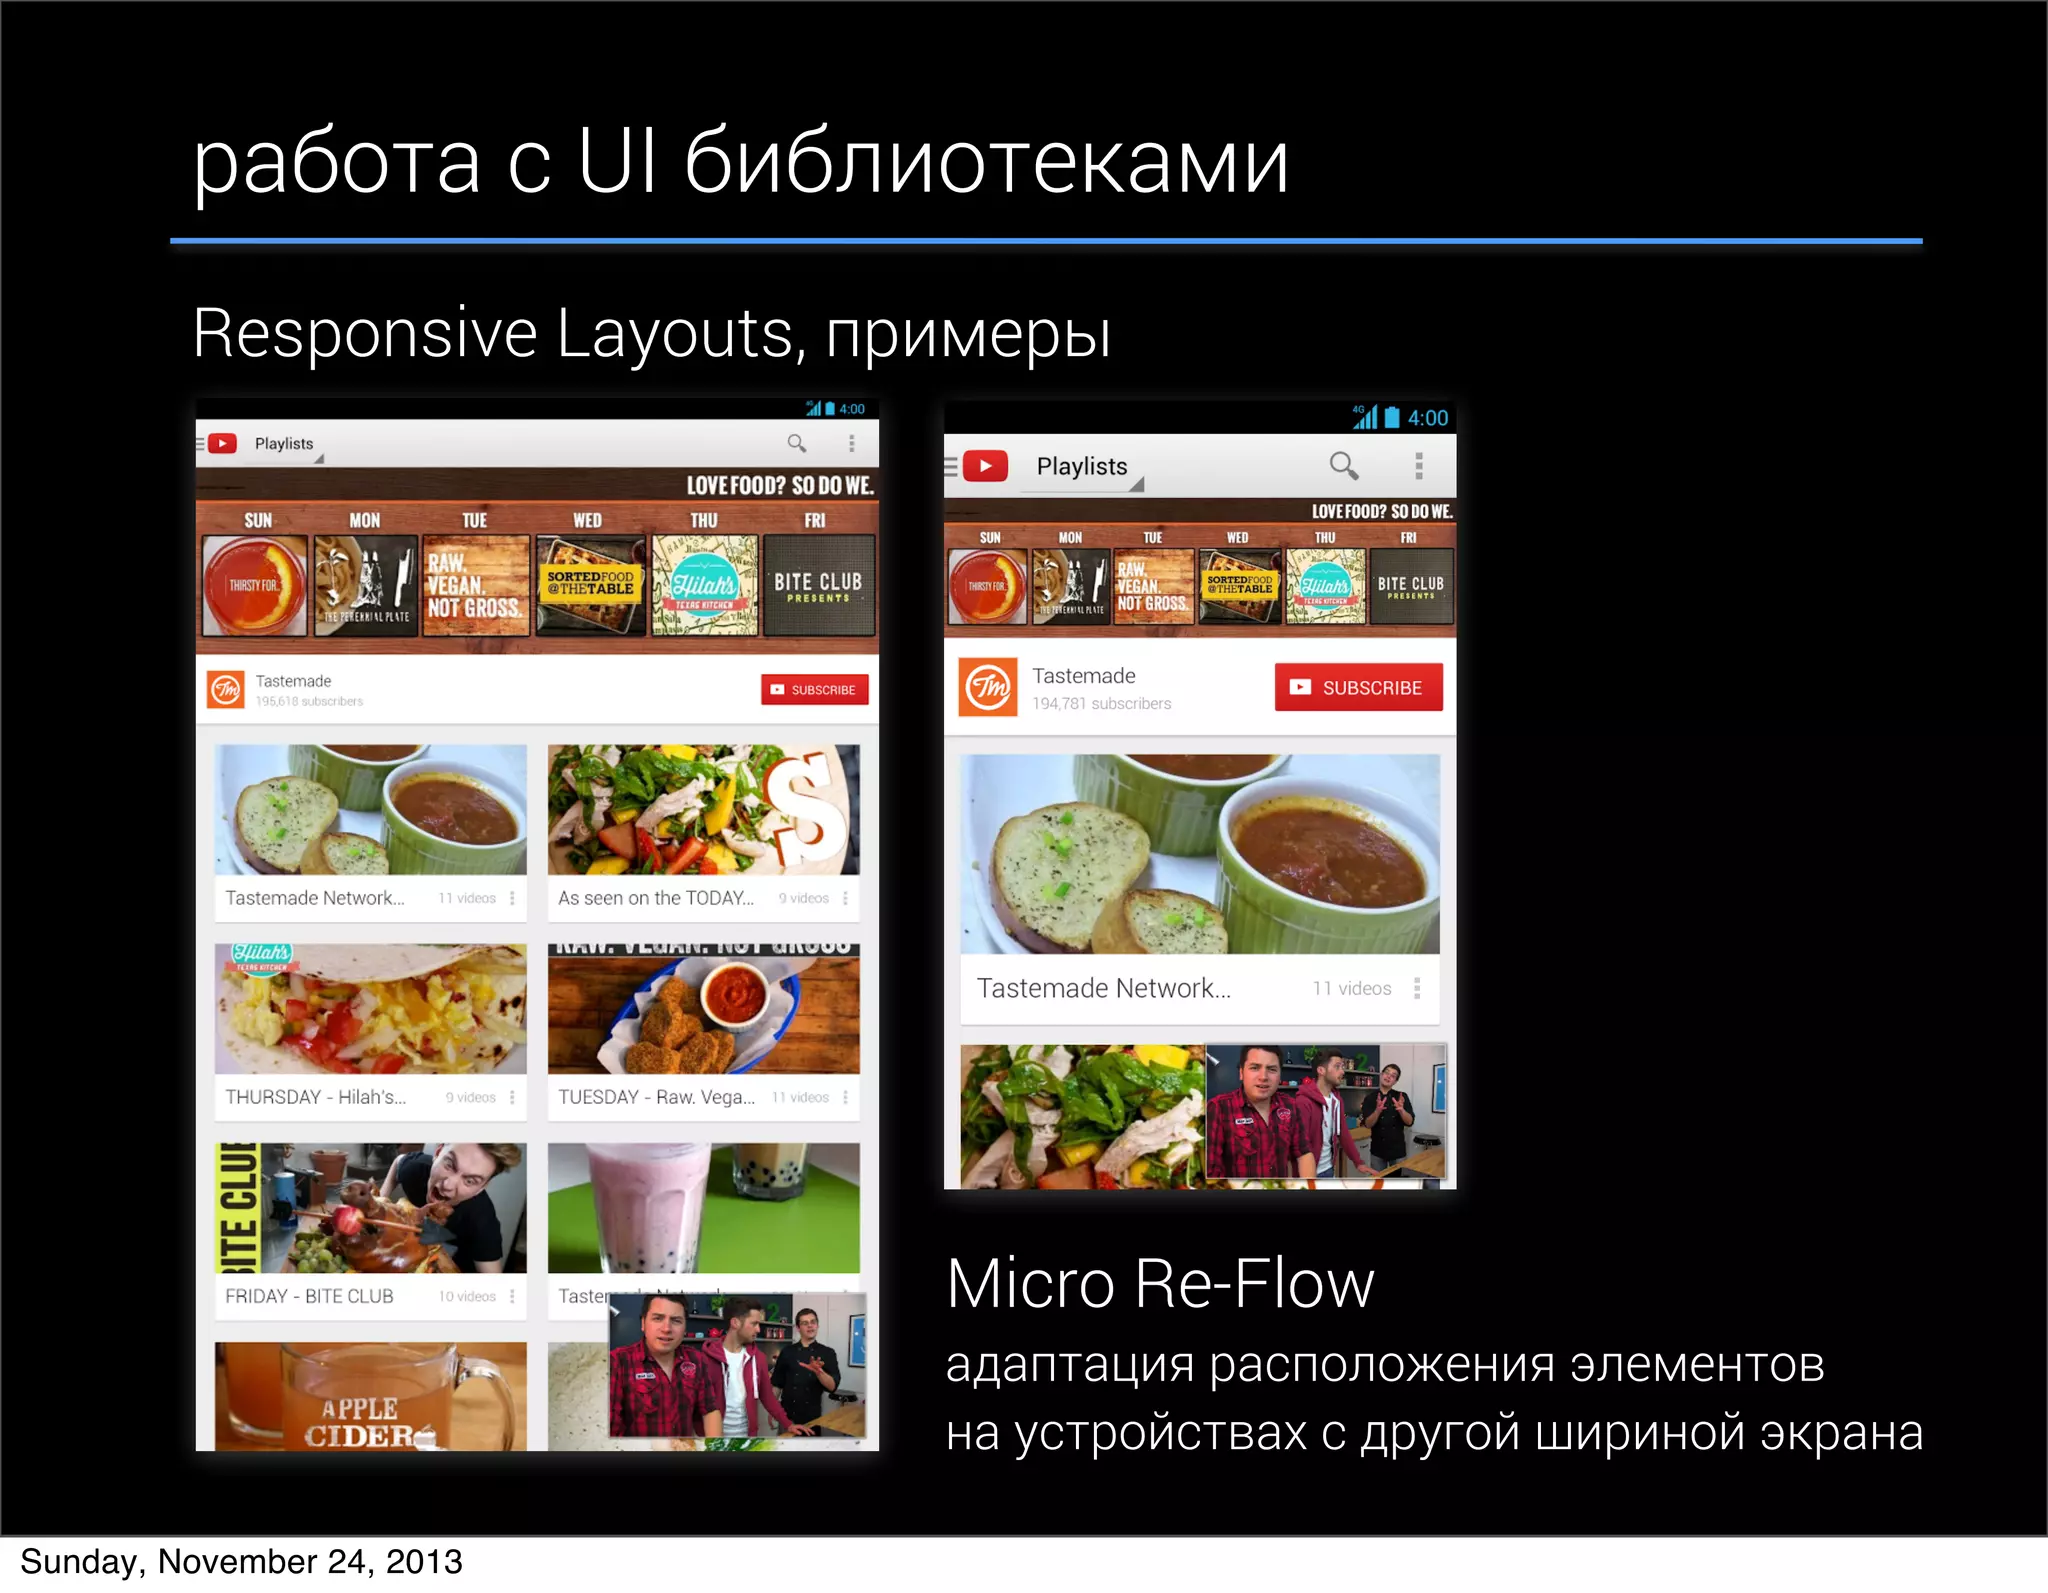Click '194,781 subscribers' text on the phone
Viewport: 2048px width, 1593px height.
(1102, 704)
